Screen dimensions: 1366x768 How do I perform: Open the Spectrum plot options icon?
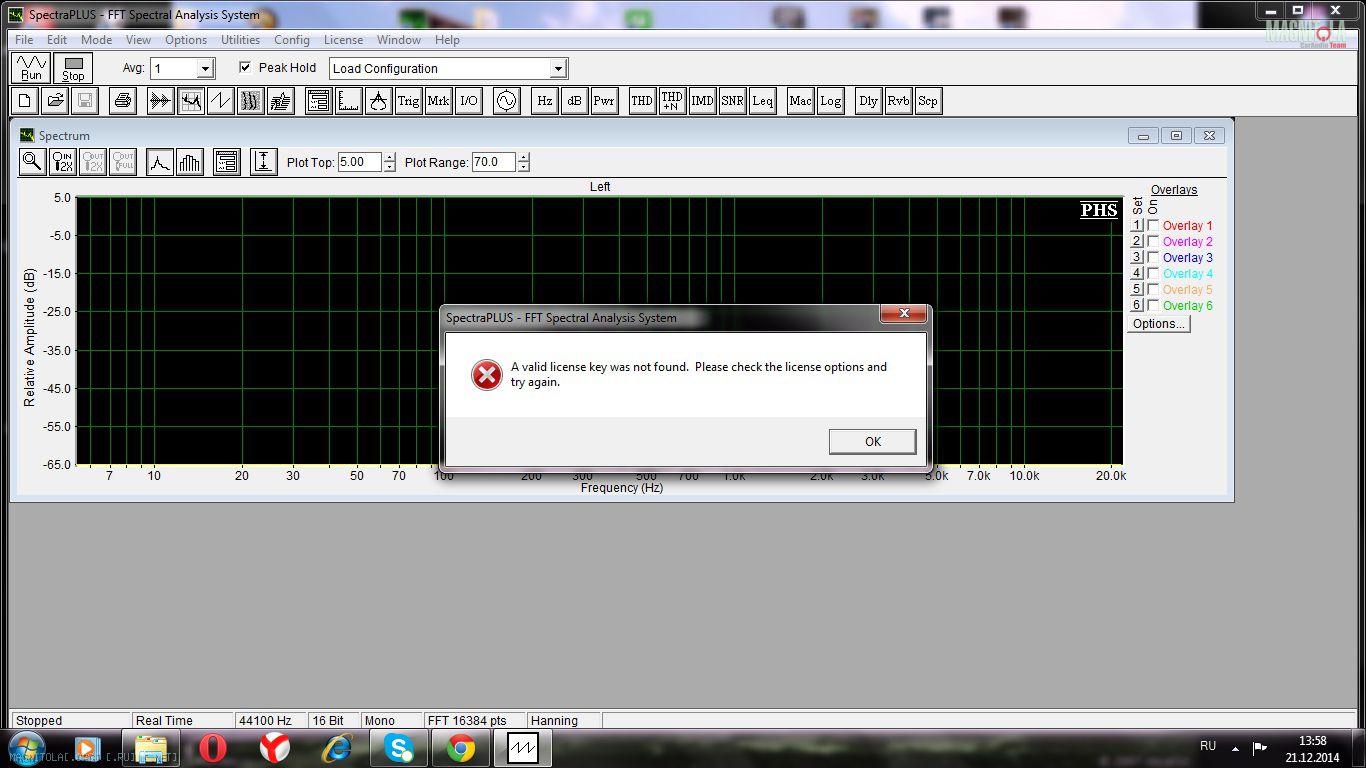227,162
